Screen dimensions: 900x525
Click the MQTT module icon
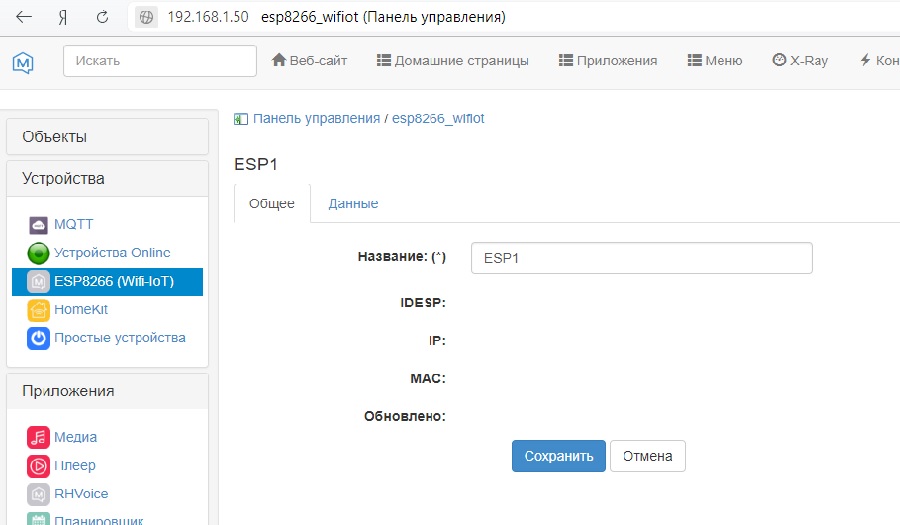[x=38, y=225]
